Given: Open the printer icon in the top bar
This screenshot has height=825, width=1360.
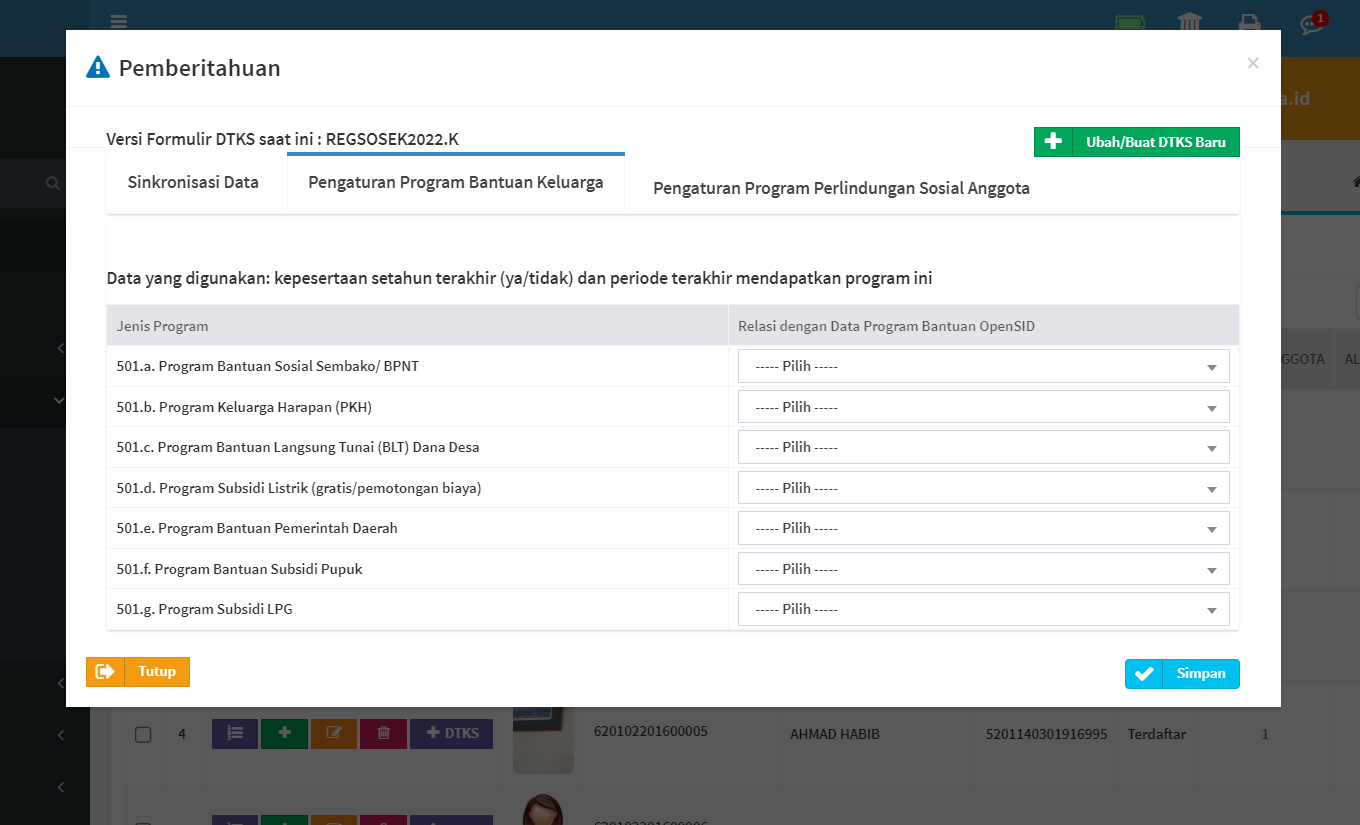Looking at the screenshot, I should [x=1248, y=23].
